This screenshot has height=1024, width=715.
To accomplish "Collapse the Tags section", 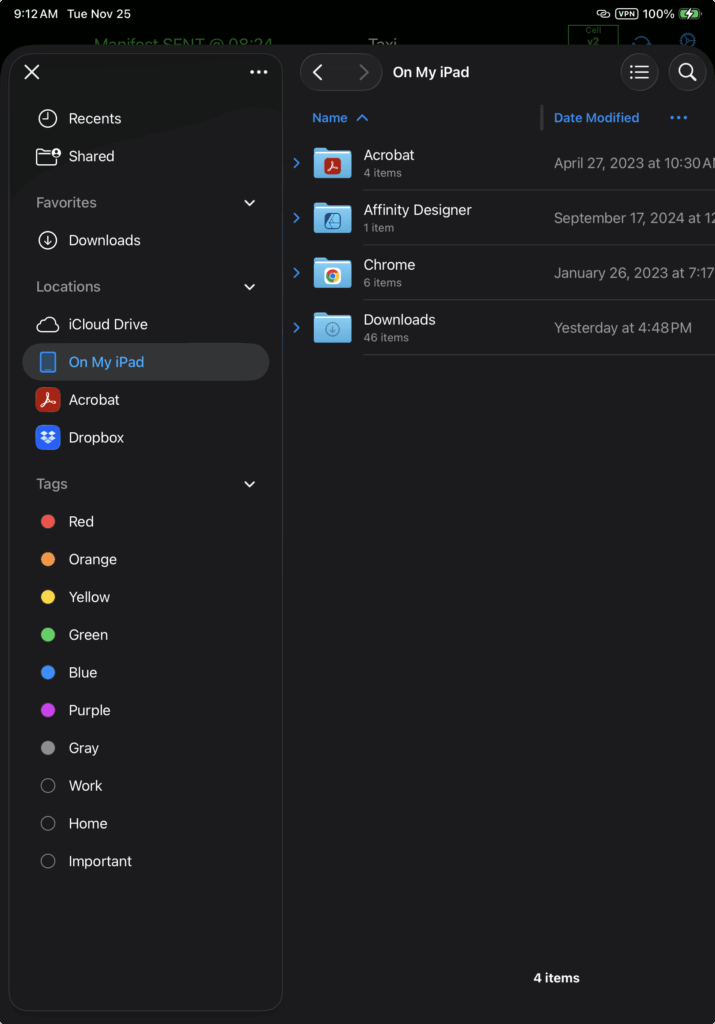I will click(250, 484).
